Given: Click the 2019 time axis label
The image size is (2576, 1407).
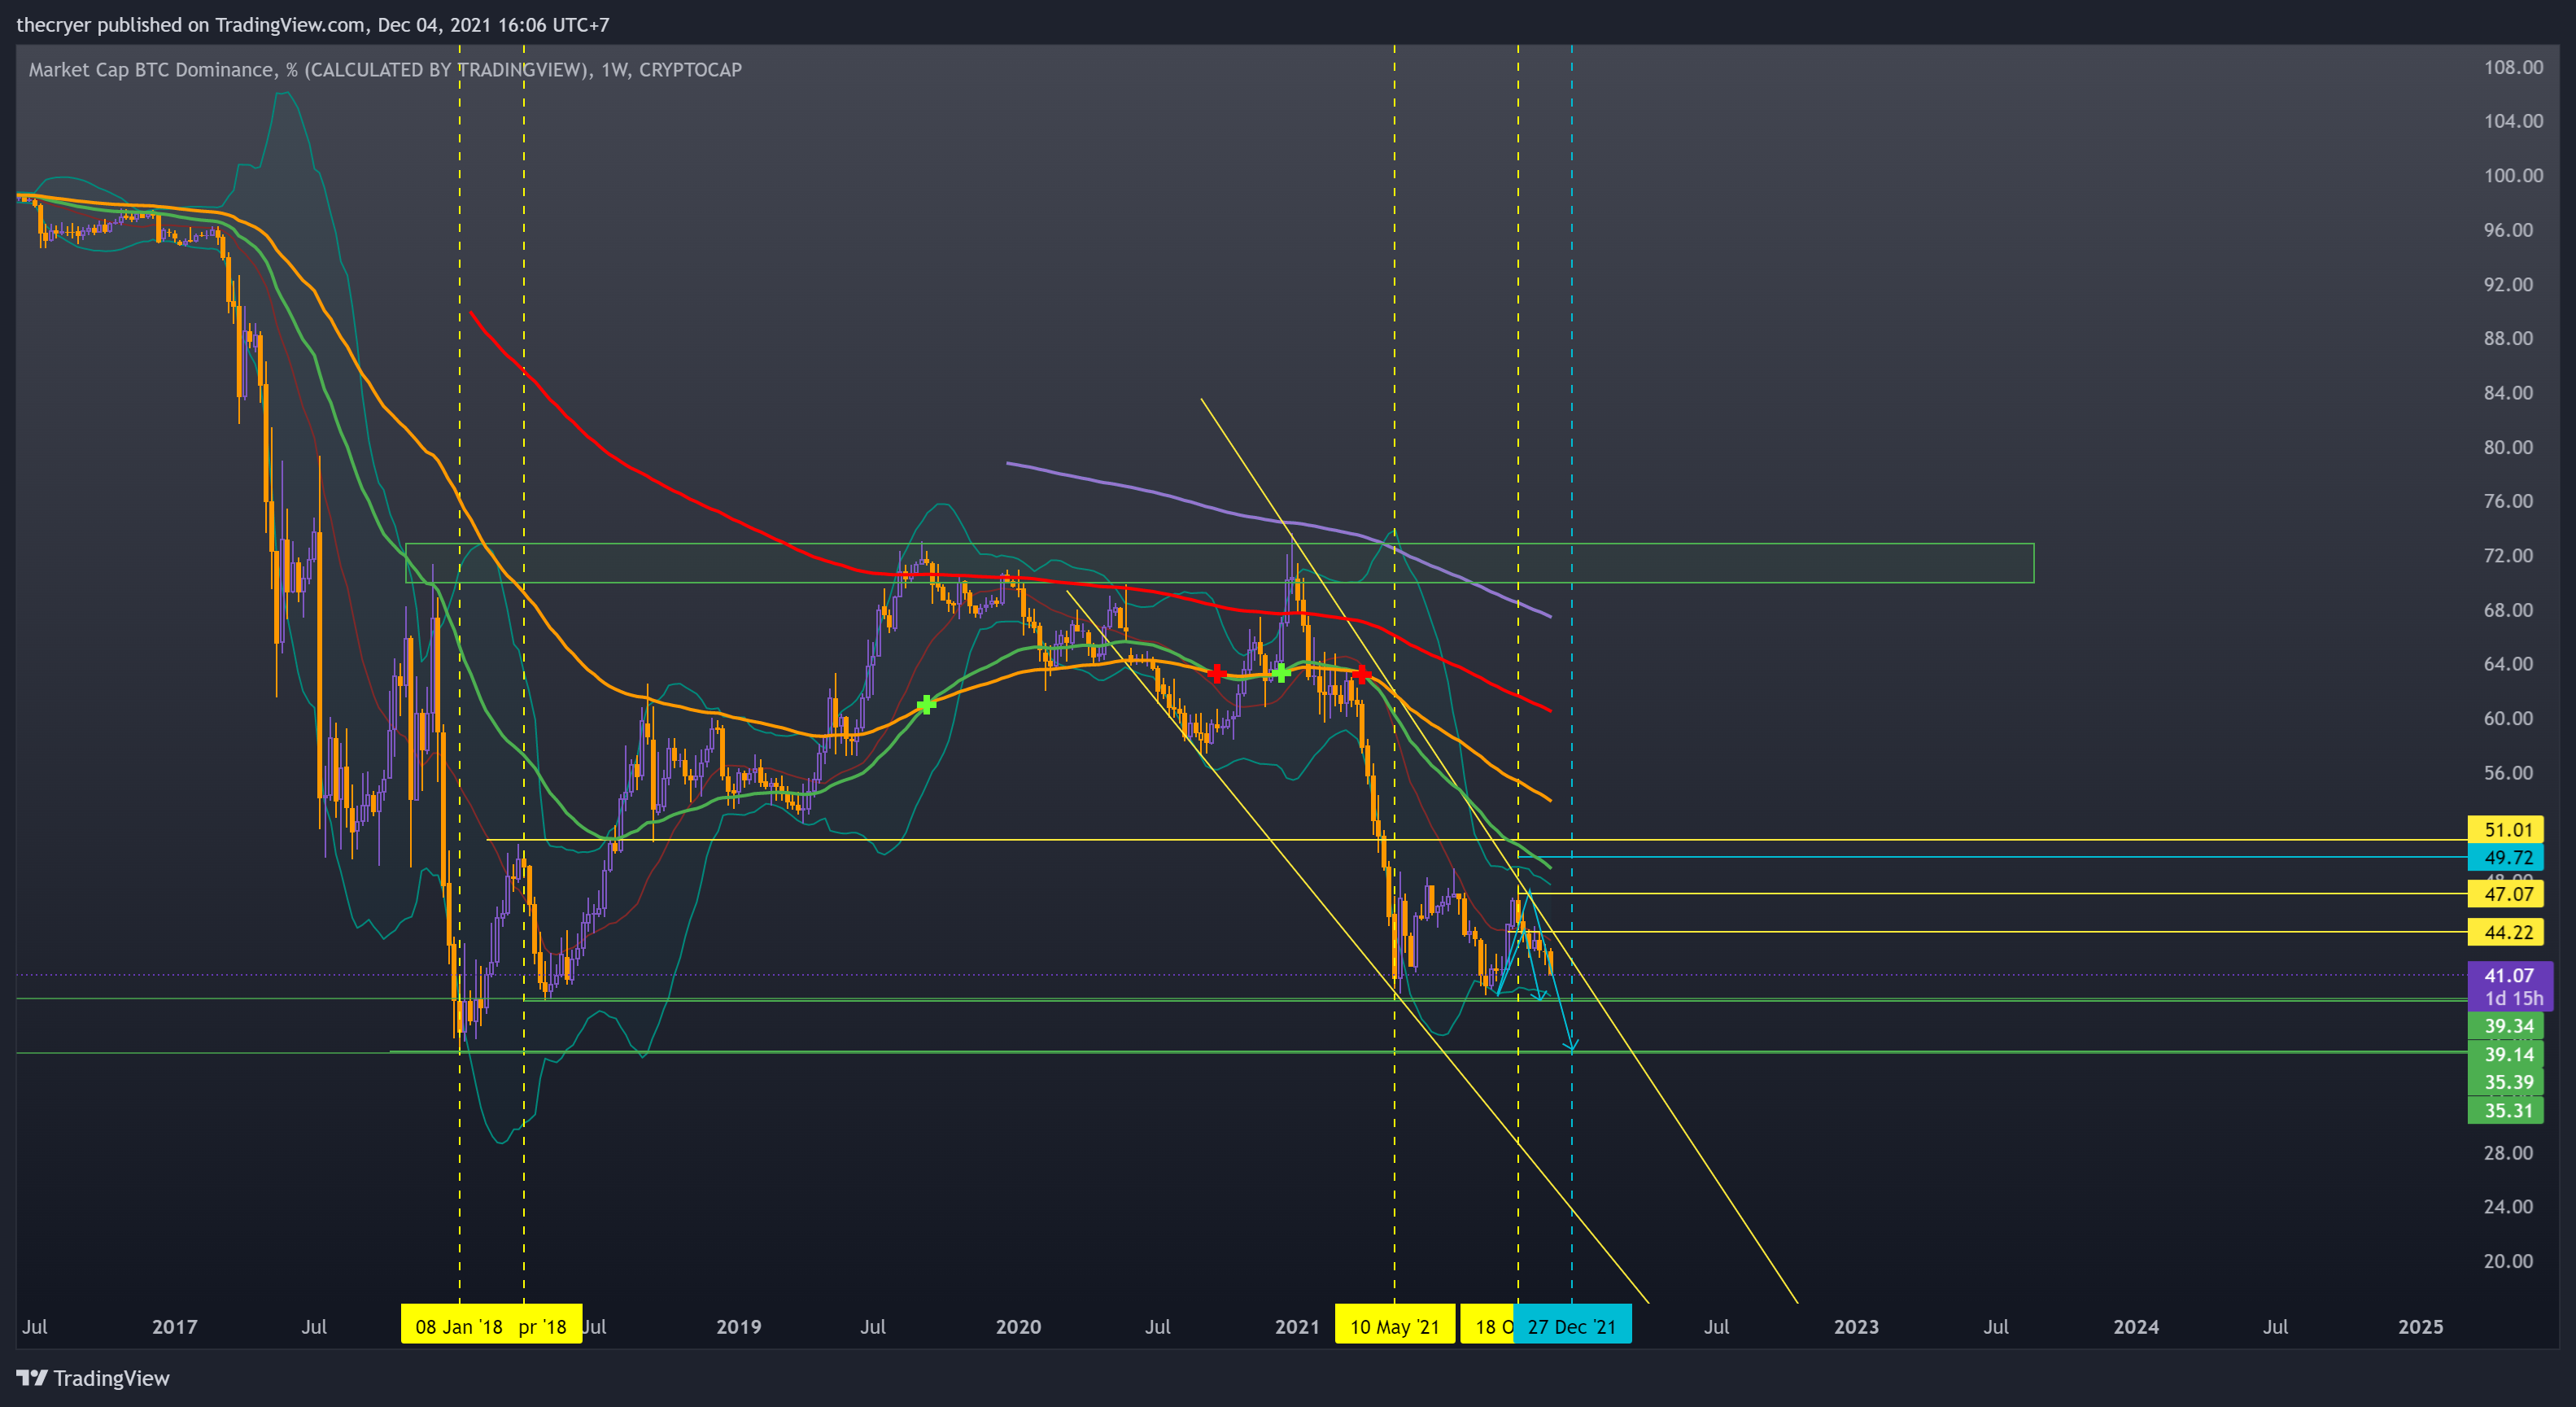Looking at the screenshot, I should click(x=739, y=1326).
